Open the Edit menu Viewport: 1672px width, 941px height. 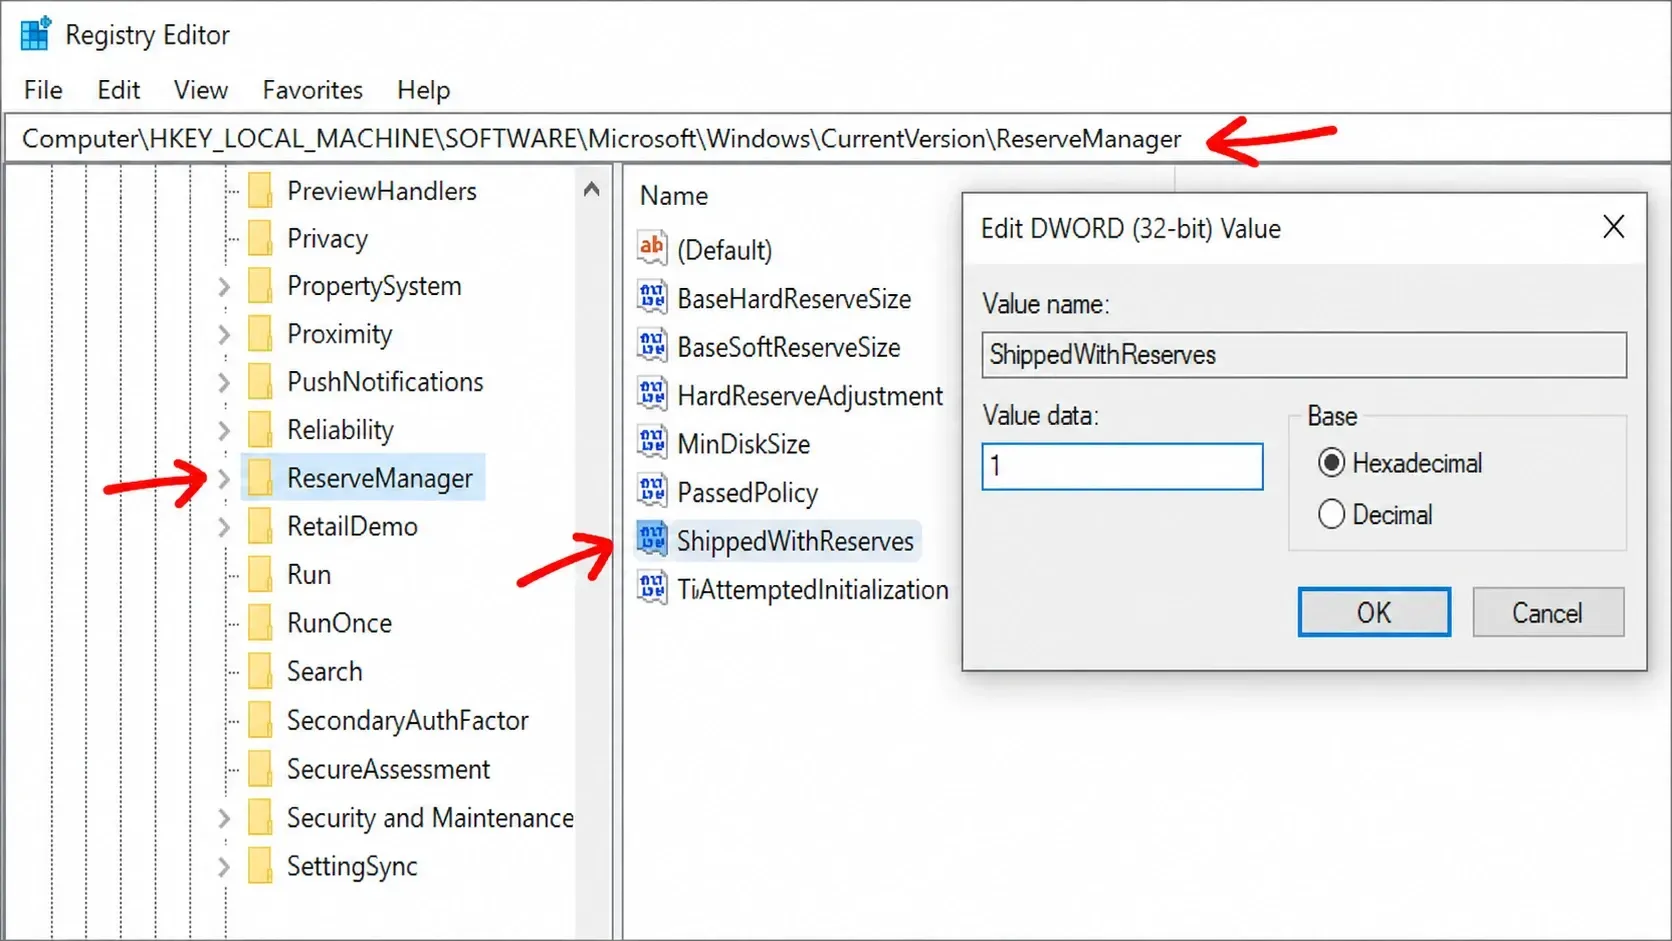[118, 90]
